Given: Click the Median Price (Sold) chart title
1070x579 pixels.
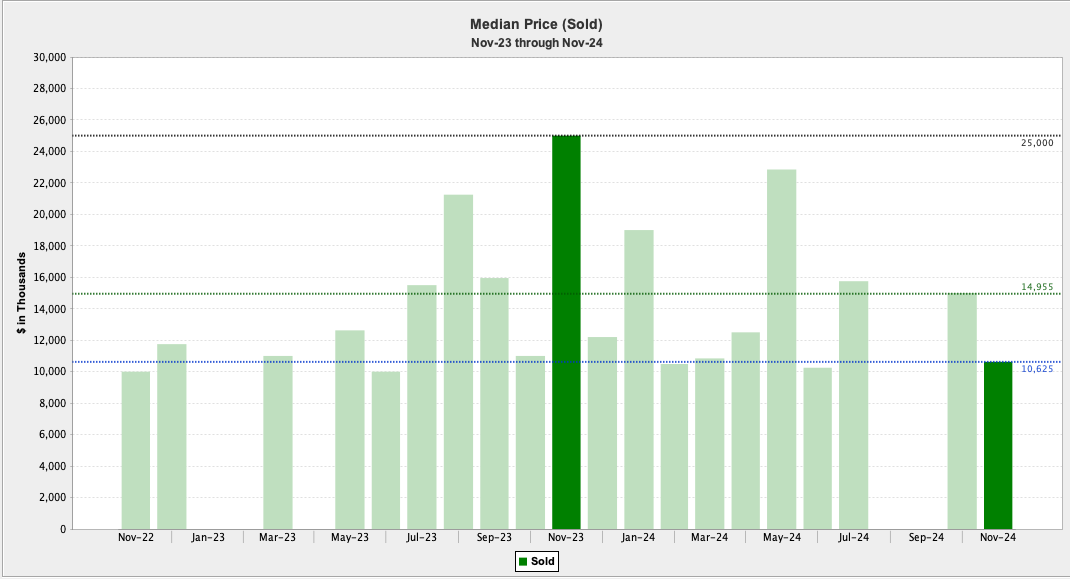Looking at the screenshot, I should point(536,24).
